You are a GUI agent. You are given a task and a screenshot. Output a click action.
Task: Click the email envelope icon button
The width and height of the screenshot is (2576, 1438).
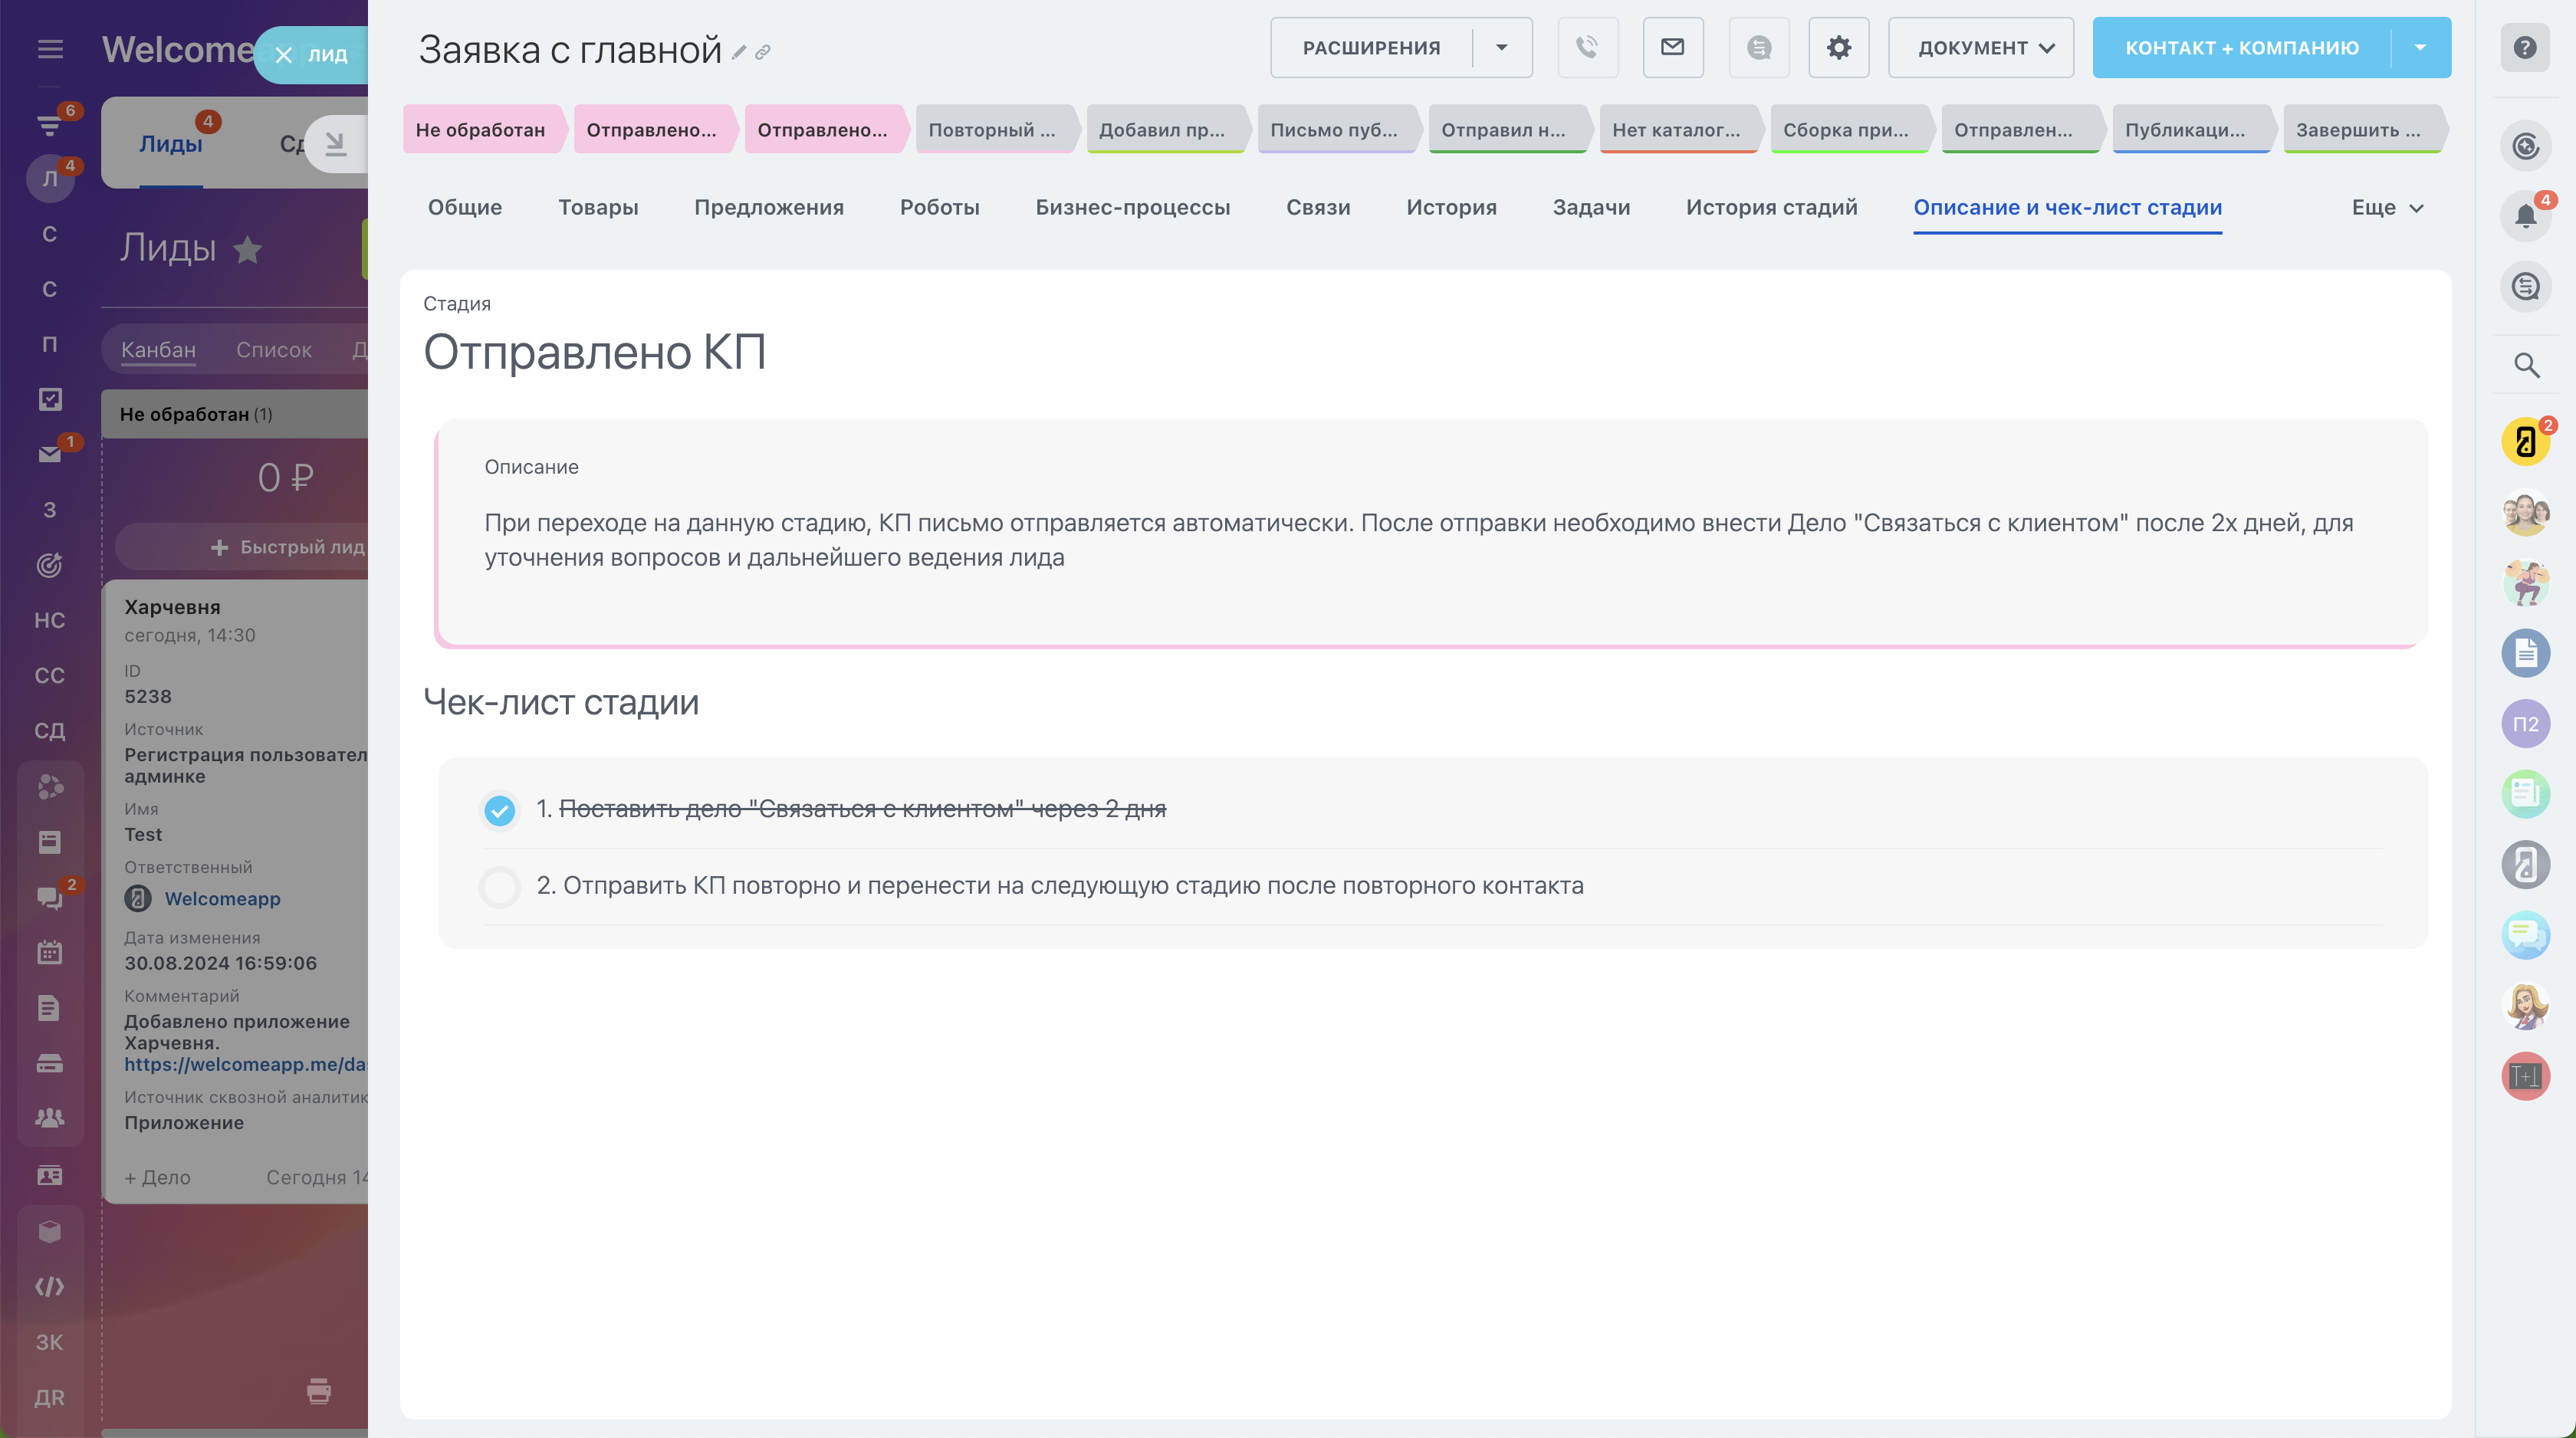pos(1672,47)
